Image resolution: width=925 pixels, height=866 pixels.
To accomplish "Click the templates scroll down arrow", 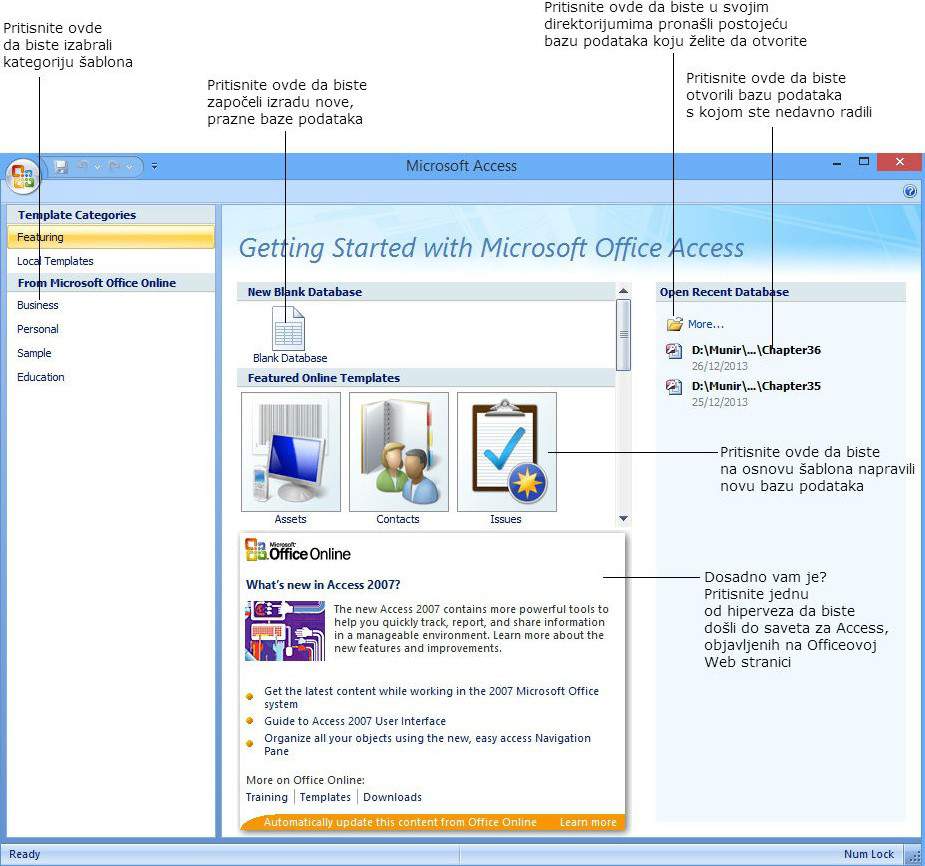I will point(623,519).
